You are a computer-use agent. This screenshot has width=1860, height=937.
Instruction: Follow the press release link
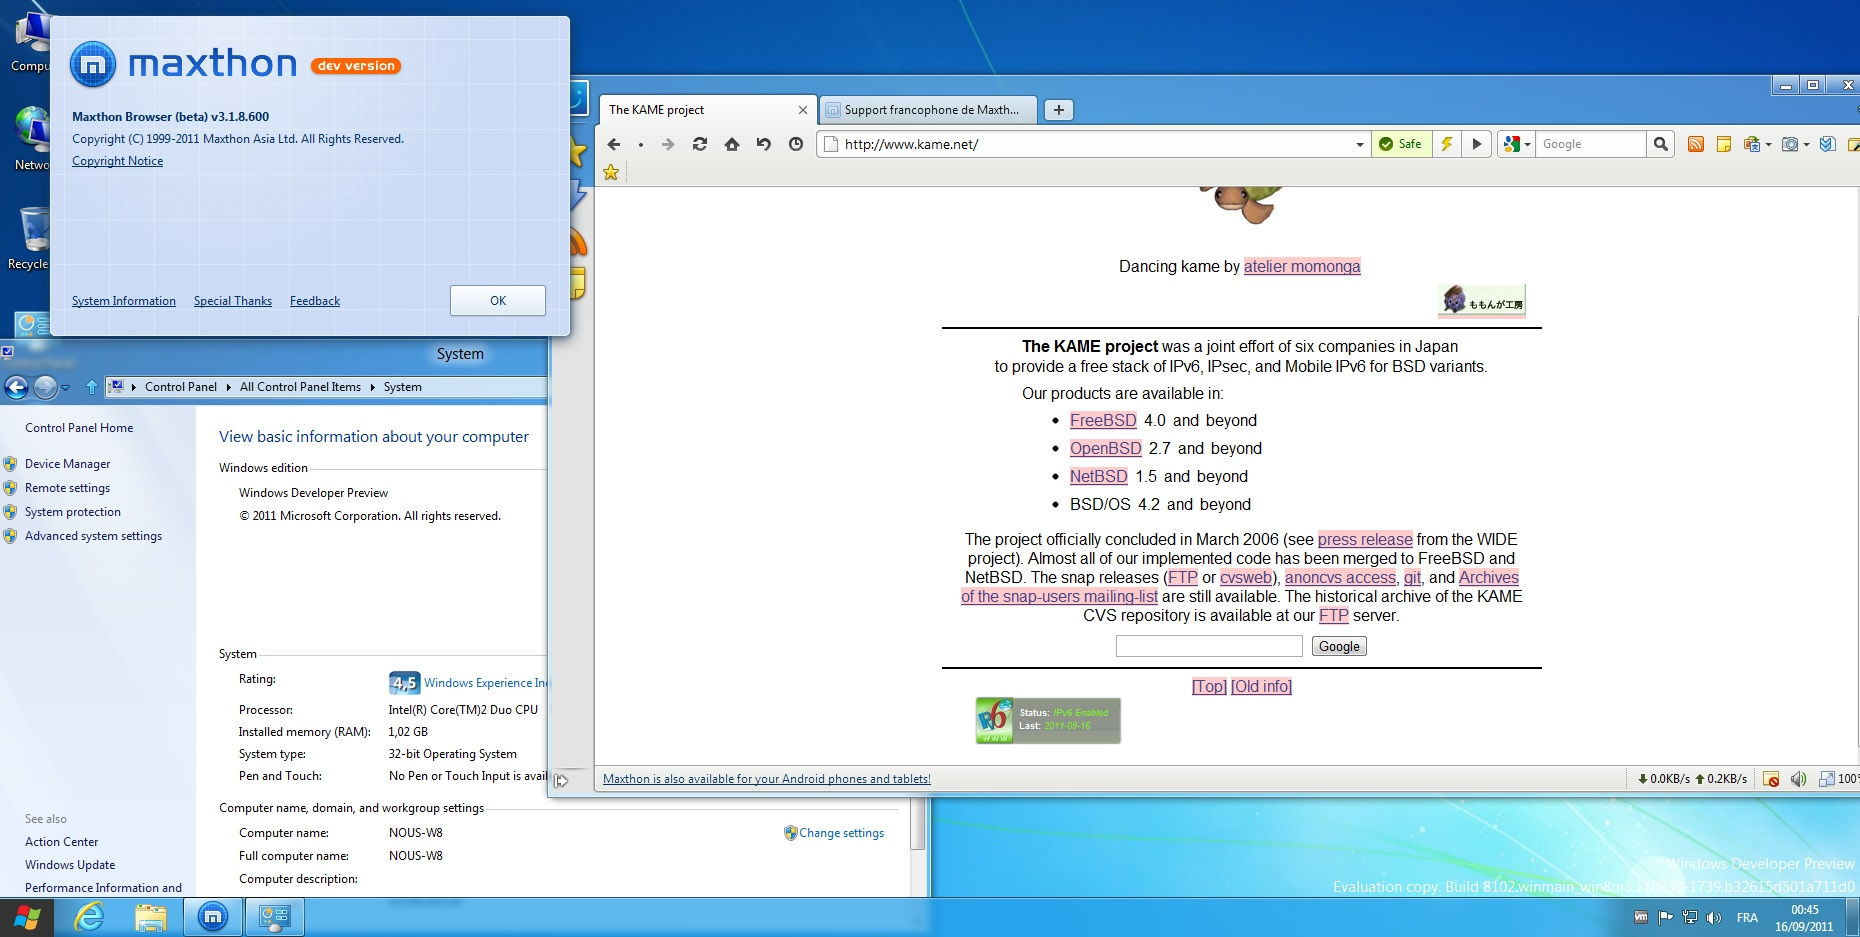(x=1365, y=539)
